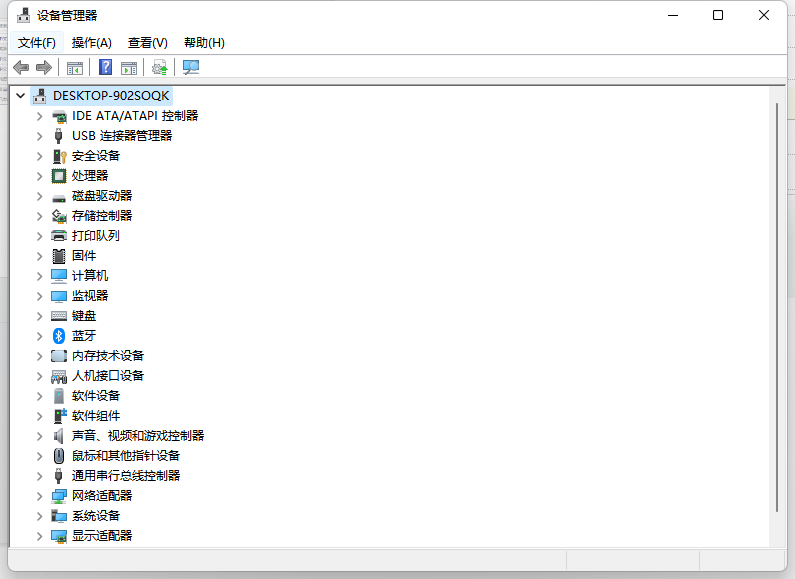Viewport: 795px width, 579px height.
Task: Open the 查看(V) menu
Action: (148, 43)
